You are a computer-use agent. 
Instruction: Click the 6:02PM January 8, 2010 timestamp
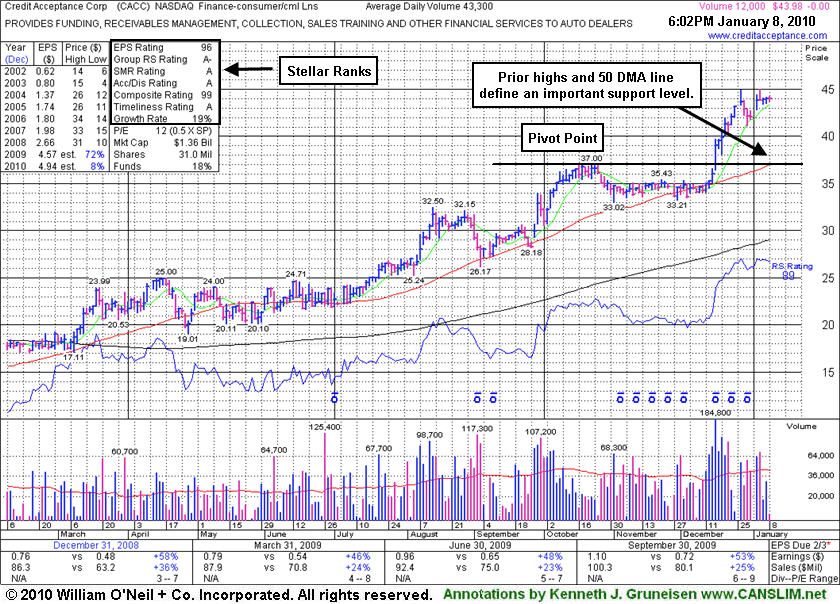tap(742, 21)
